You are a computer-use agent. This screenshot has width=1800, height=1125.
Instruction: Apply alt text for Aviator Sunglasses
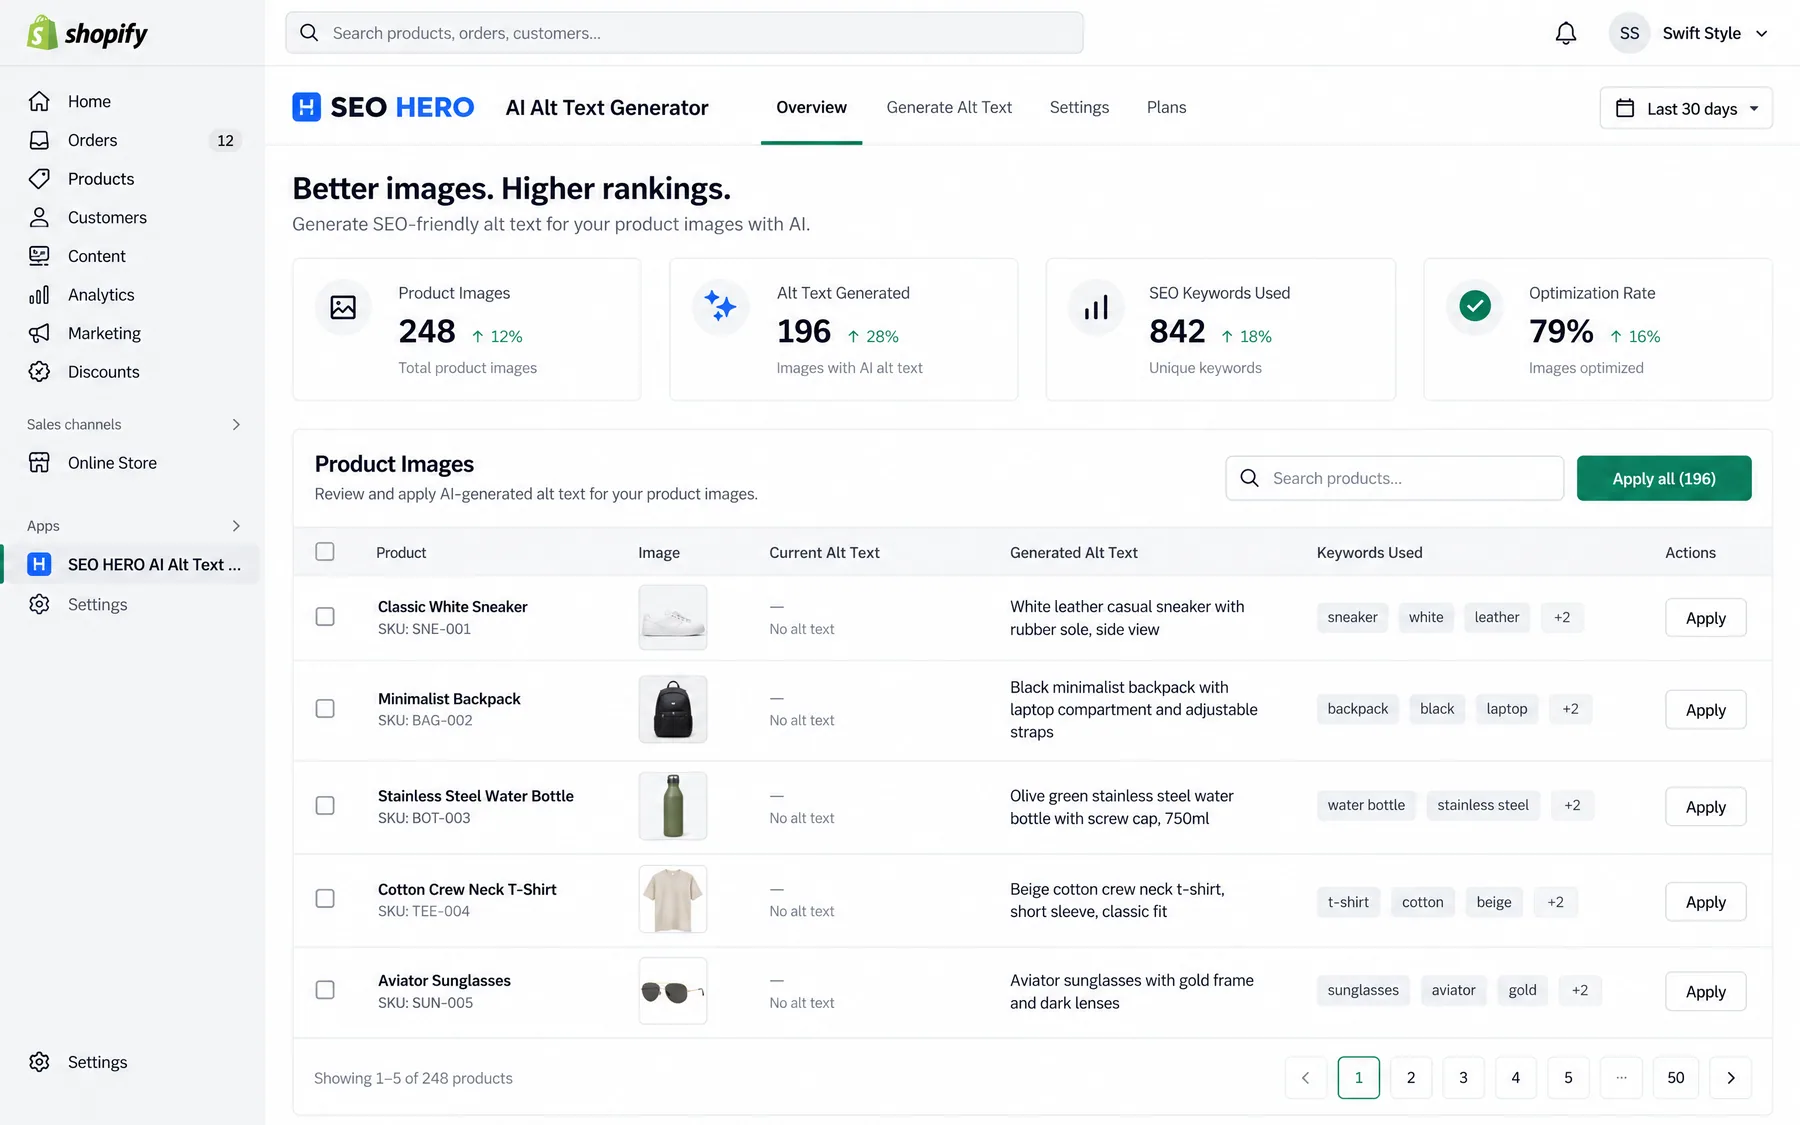[1706, 992]
